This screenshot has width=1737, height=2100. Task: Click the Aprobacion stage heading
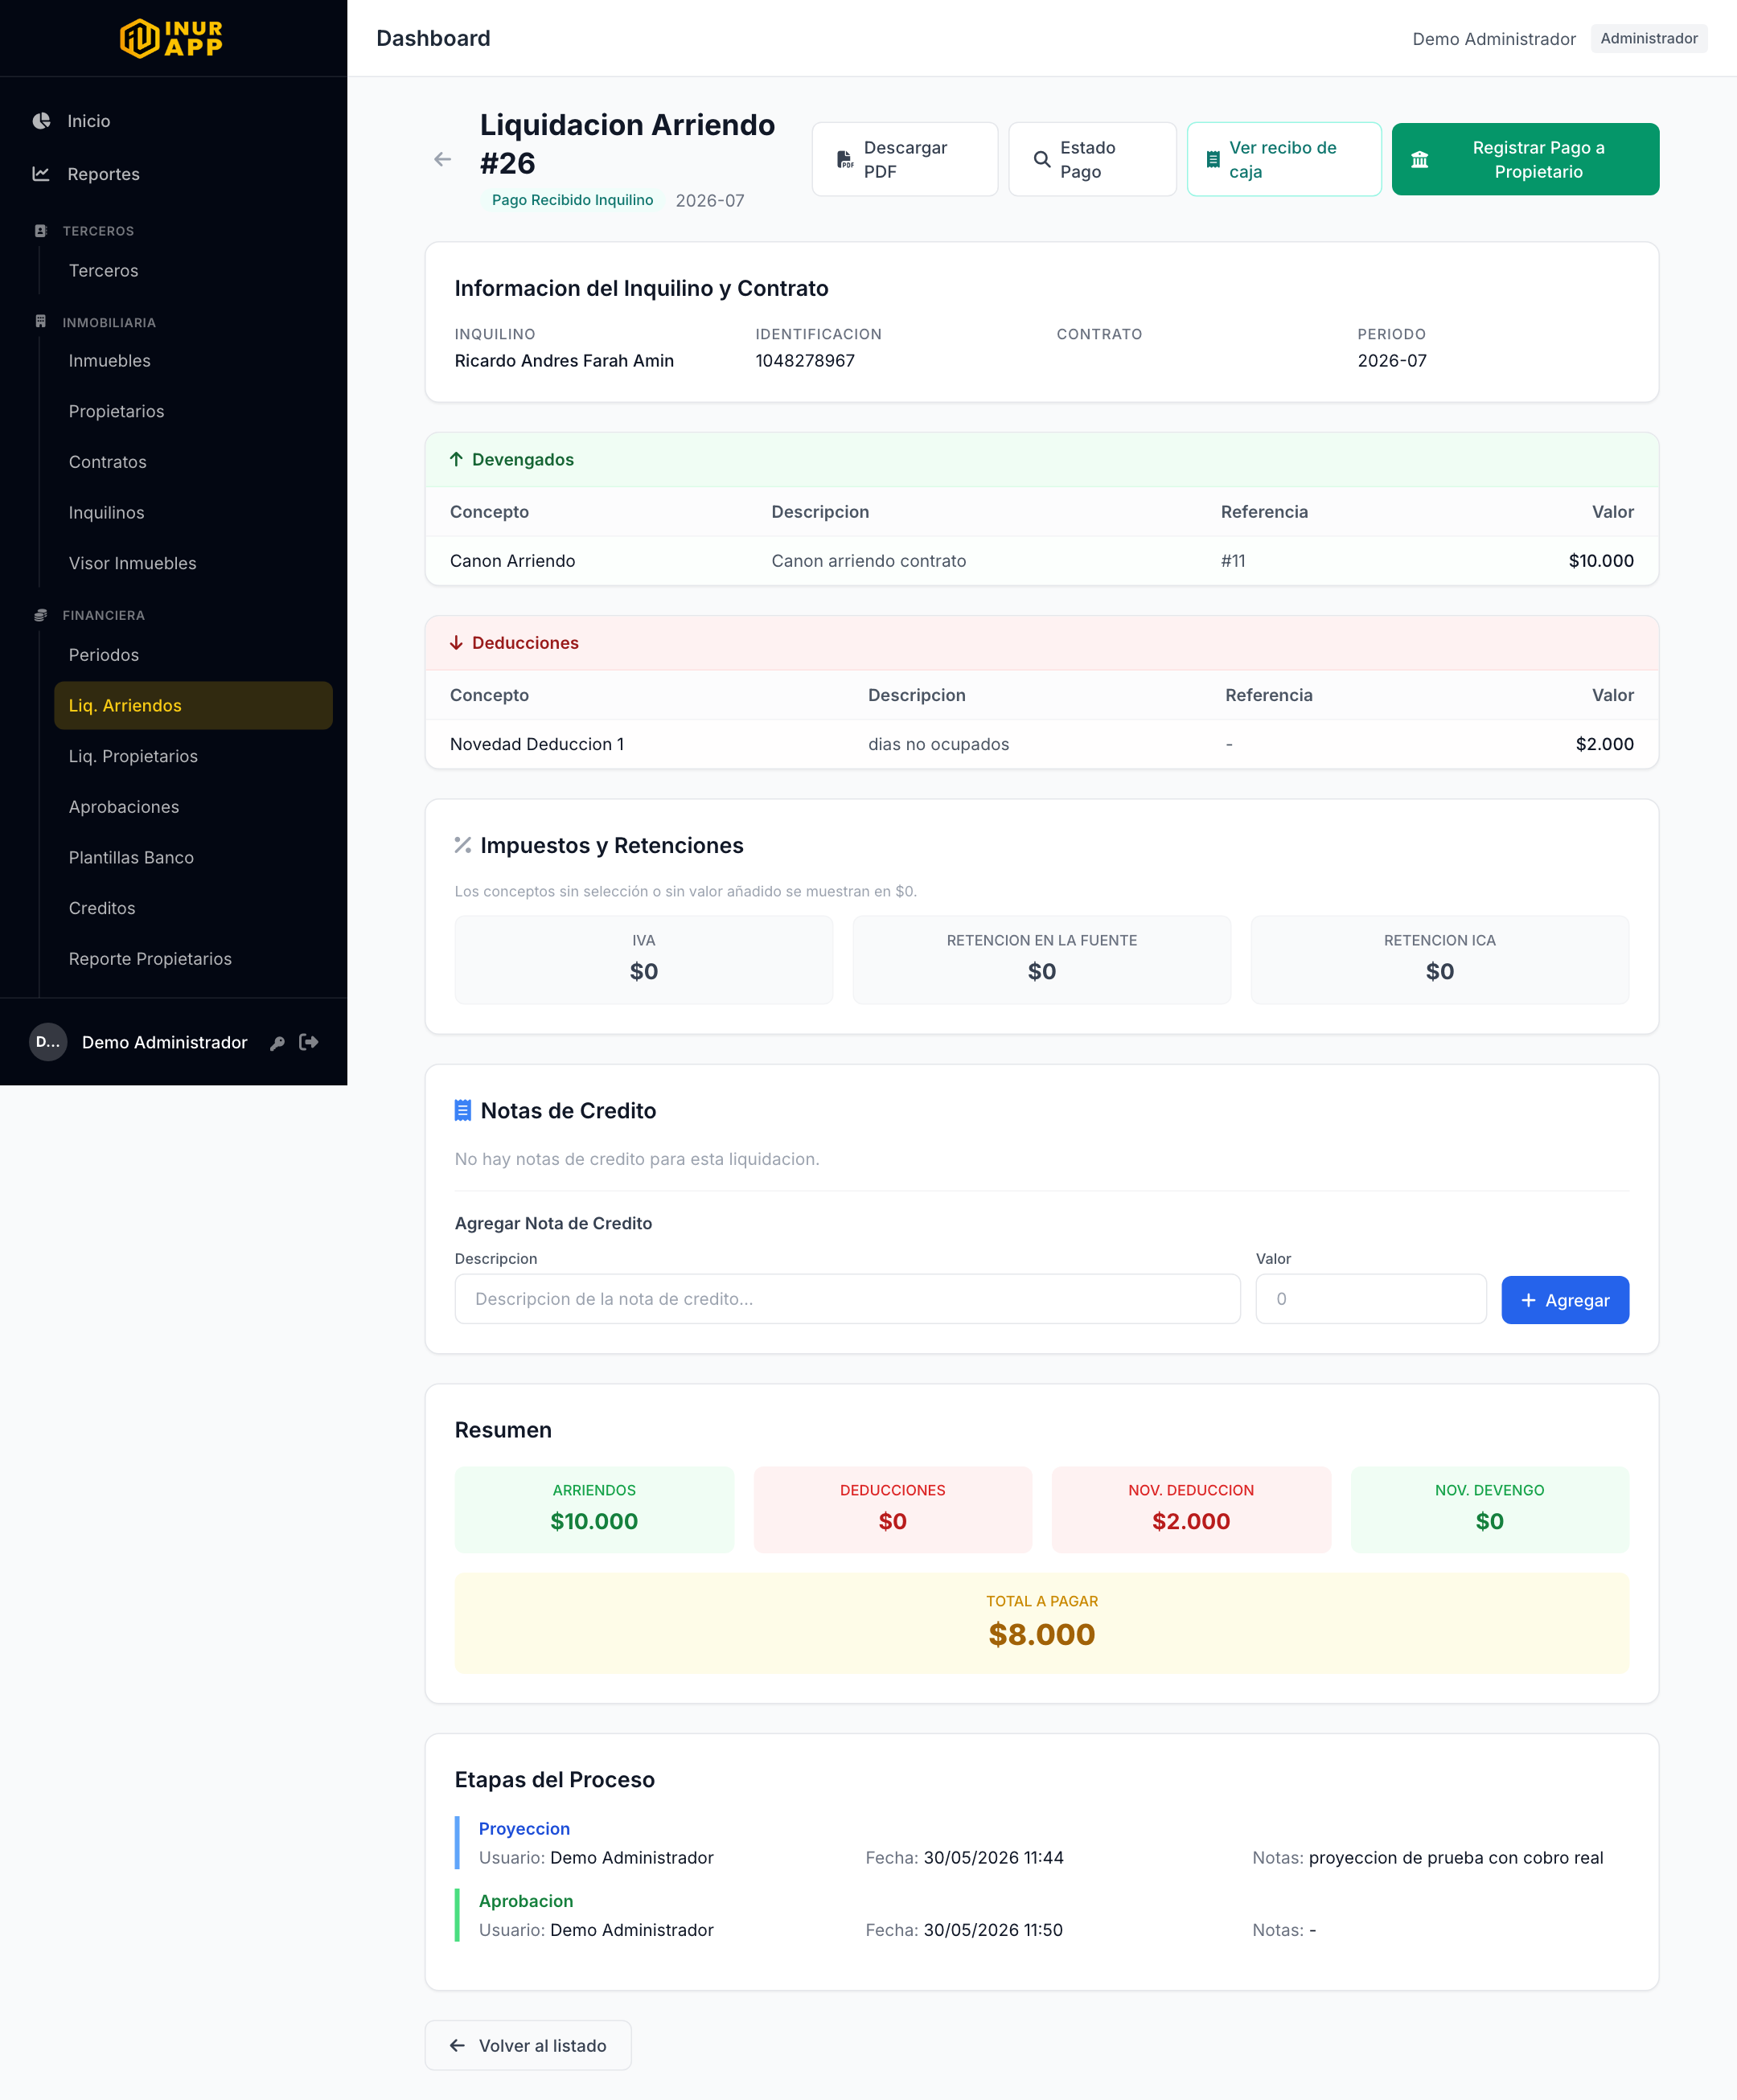click(x=526, y=1901)
